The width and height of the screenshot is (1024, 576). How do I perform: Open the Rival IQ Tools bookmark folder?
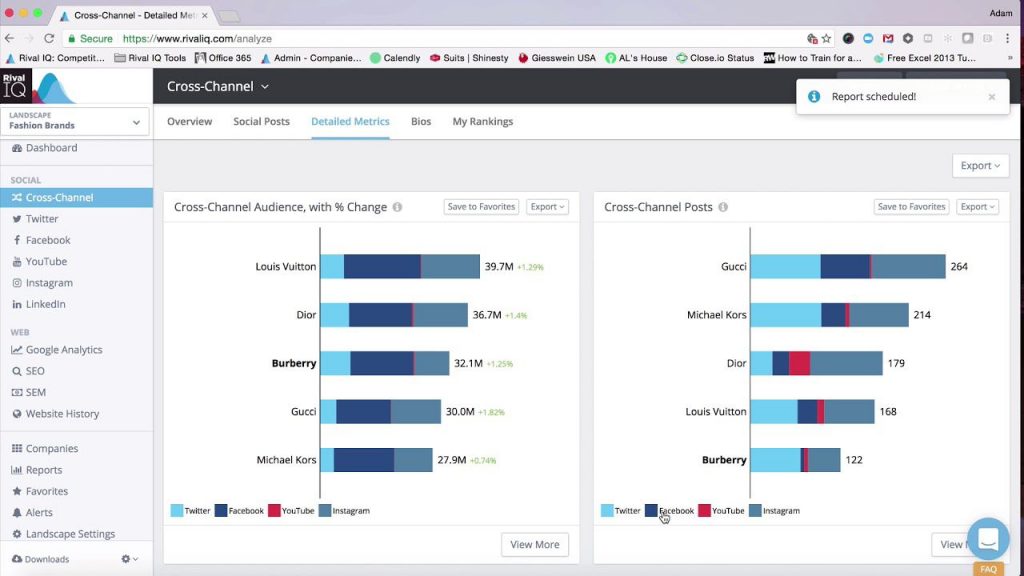(x=150, y=58)
